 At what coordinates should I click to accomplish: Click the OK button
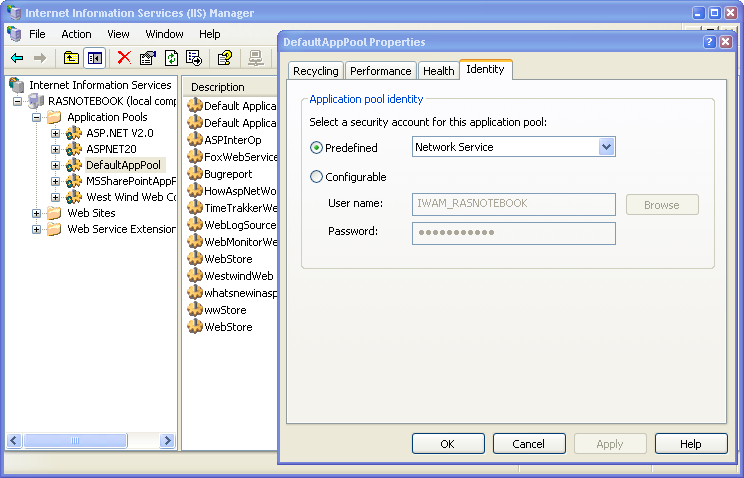click(x=448, y=444)
